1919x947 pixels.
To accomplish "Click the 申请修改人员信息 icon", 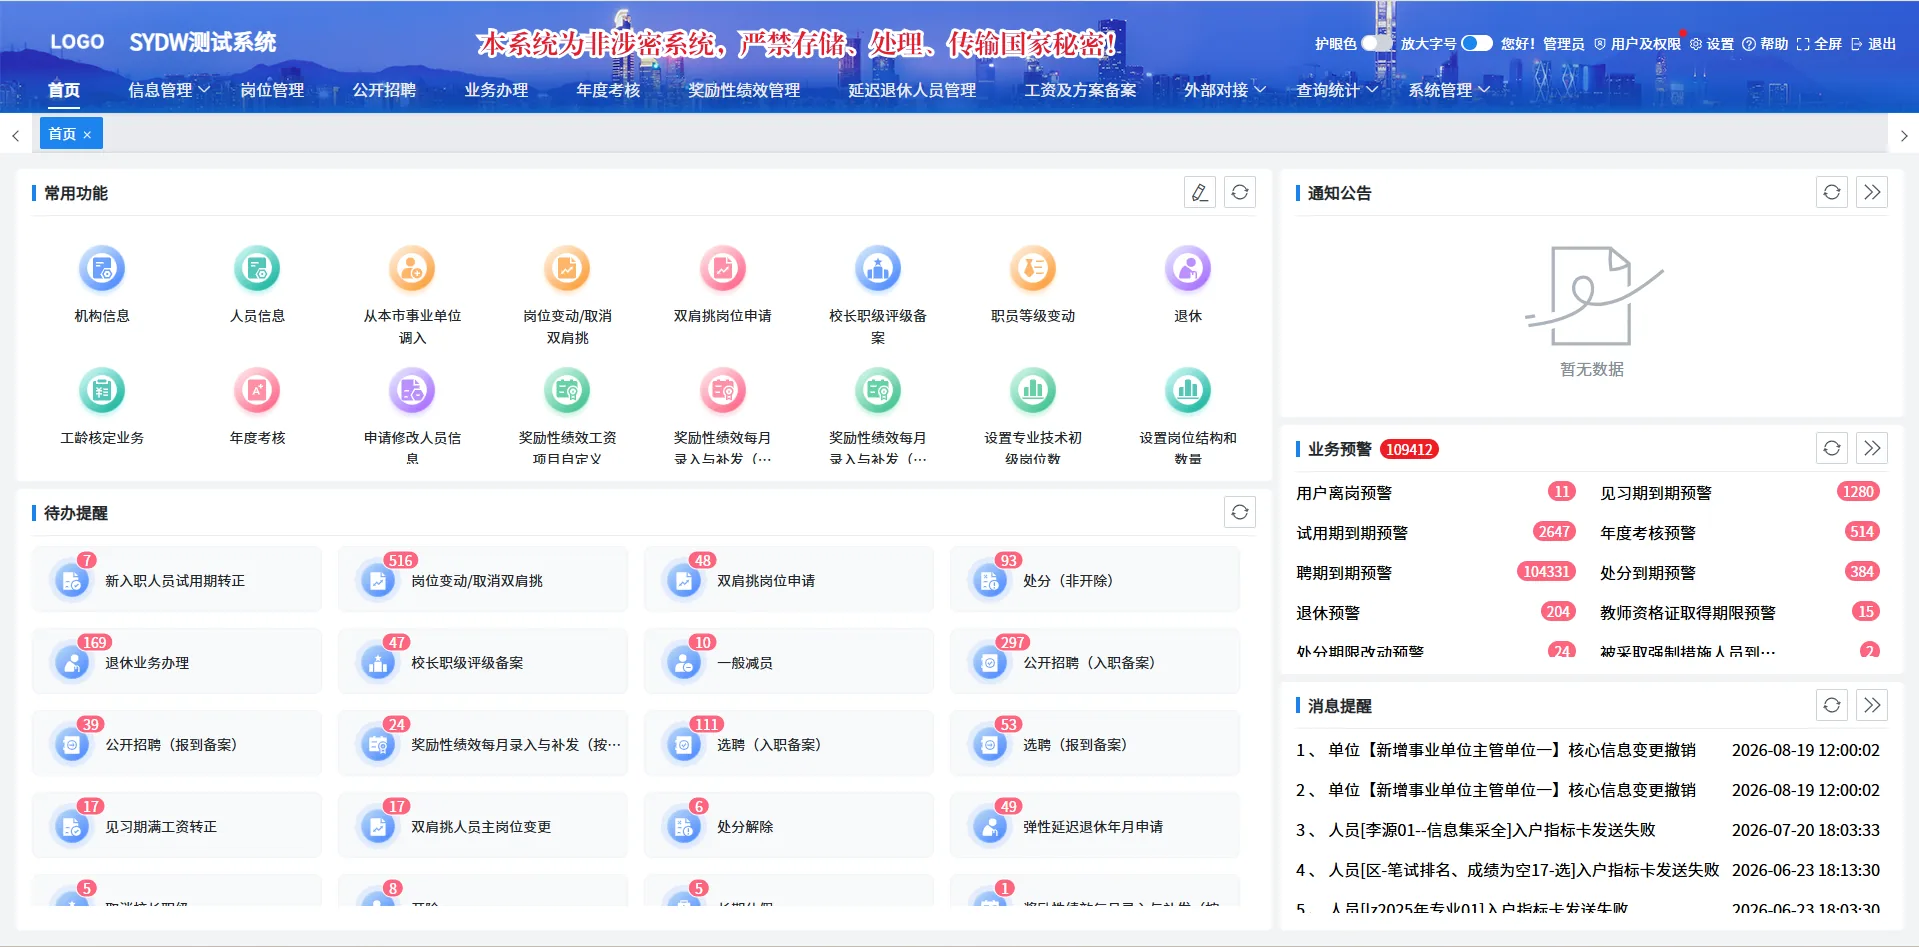I will coord(412,390).
